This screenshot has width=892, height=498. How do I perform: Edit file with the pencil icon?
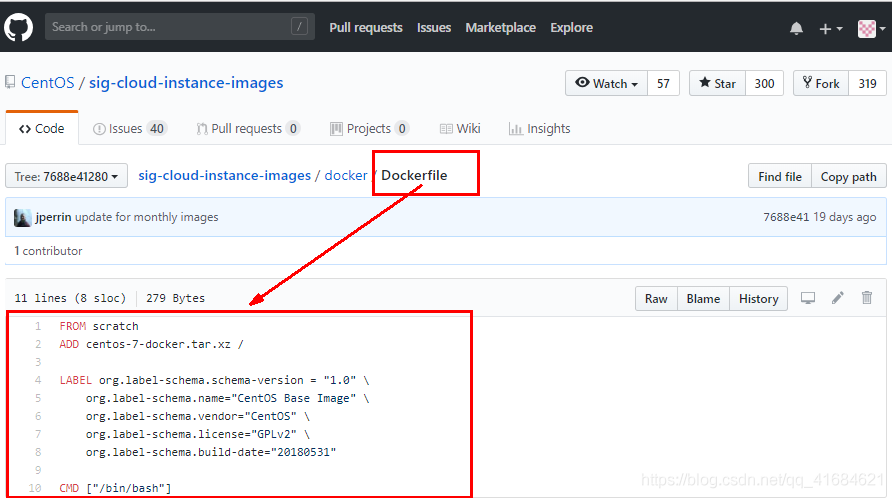[837, 298]
